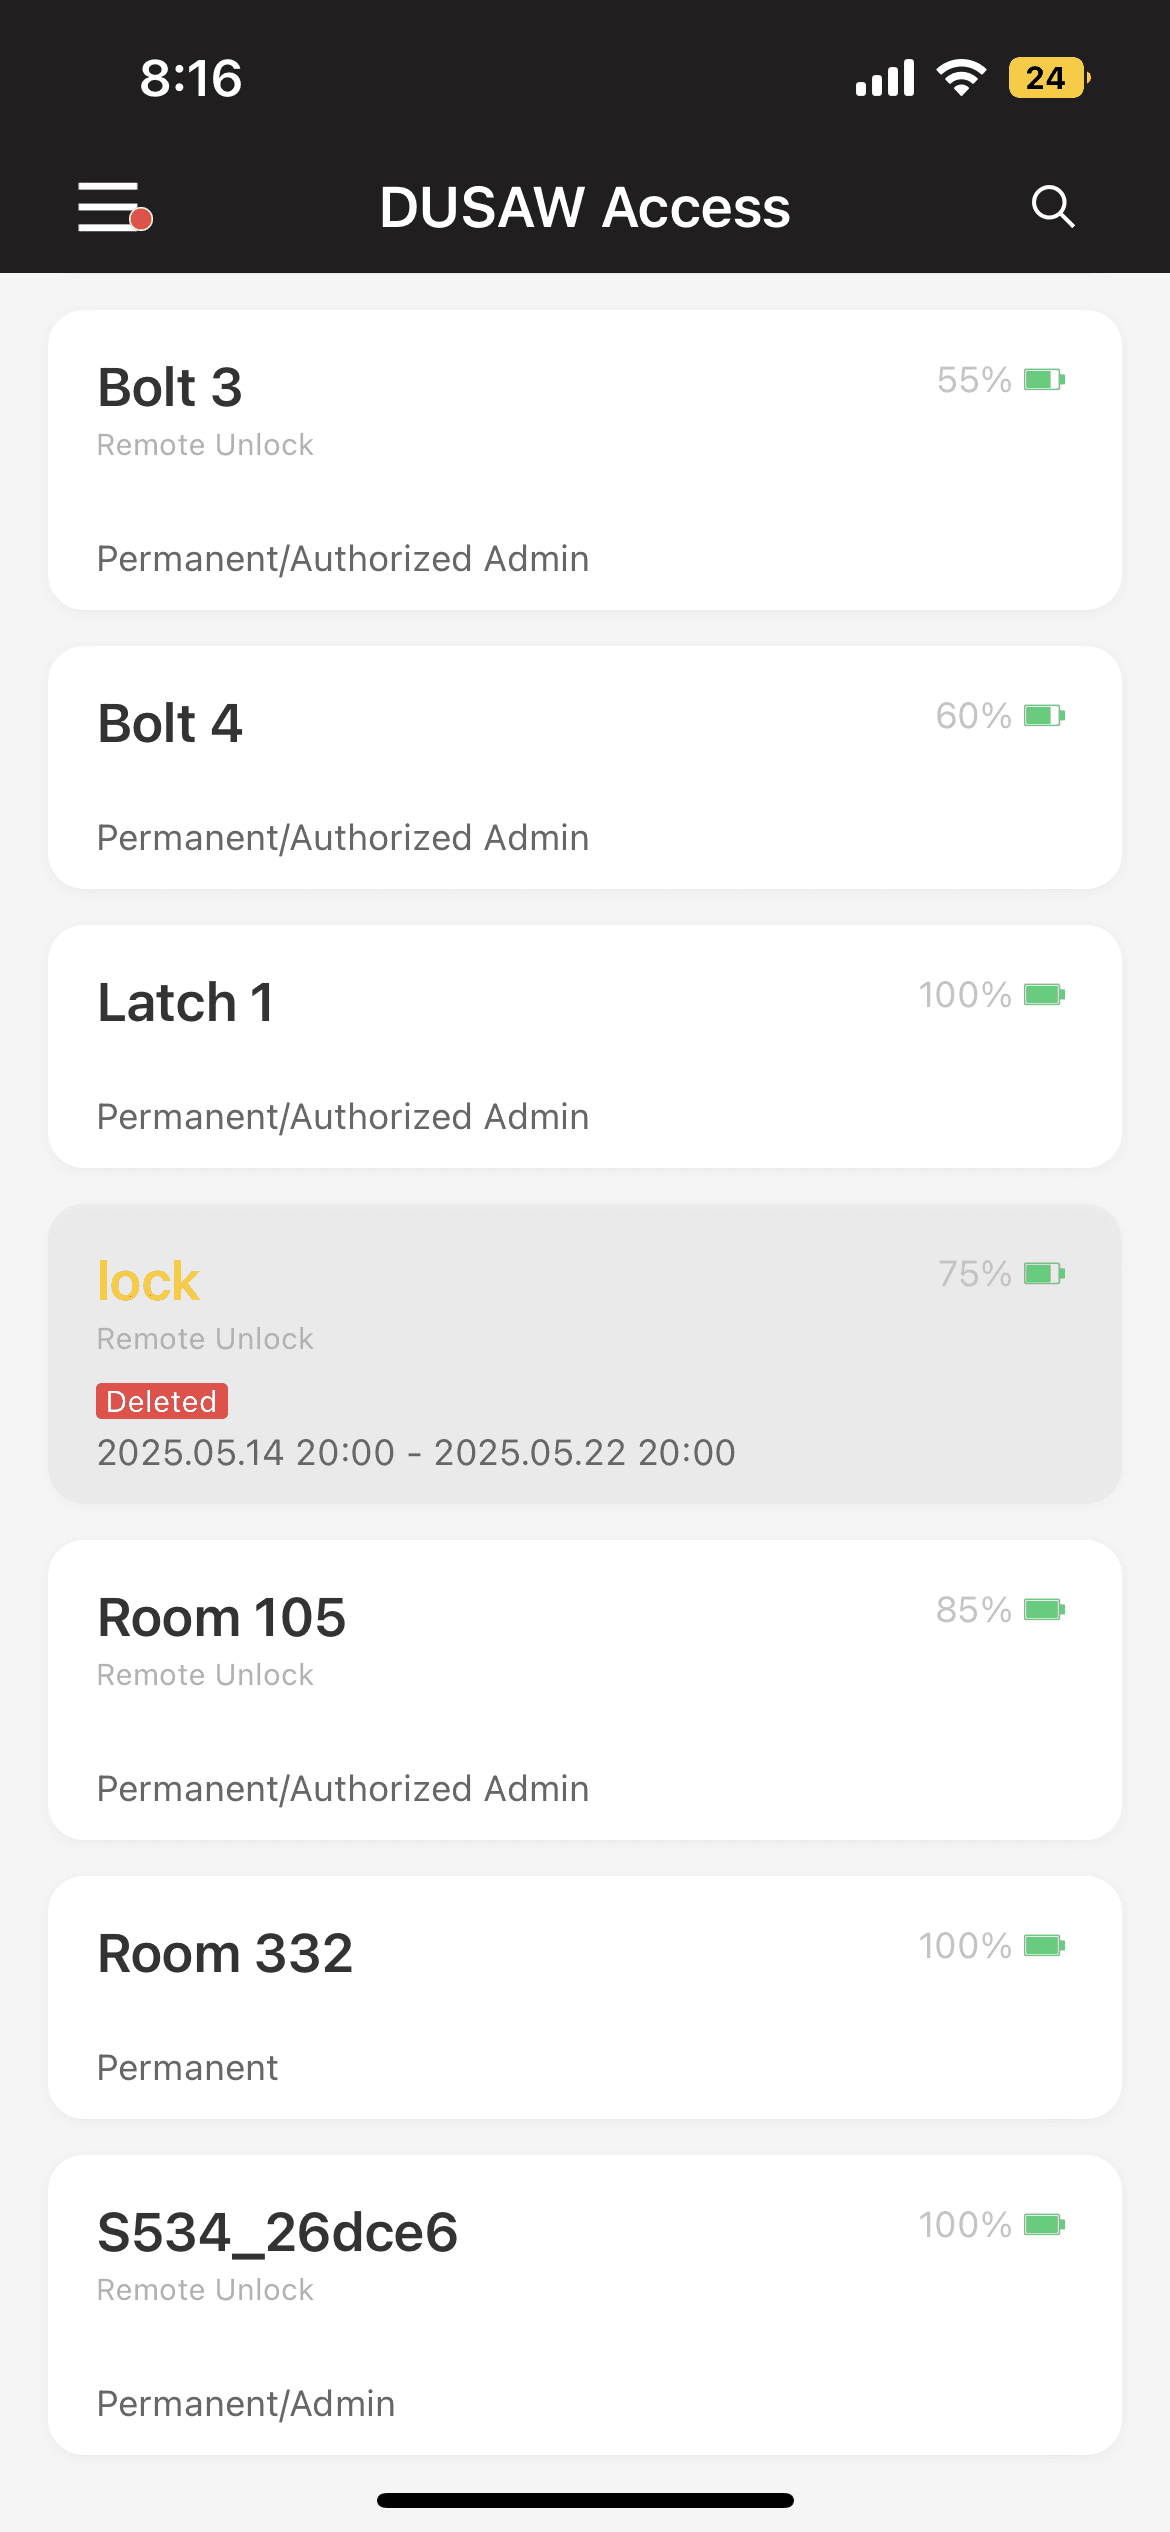Open the Bolt 4 lock card
This screenshot has height=2532, width=1170.
(x=585, y=767)
